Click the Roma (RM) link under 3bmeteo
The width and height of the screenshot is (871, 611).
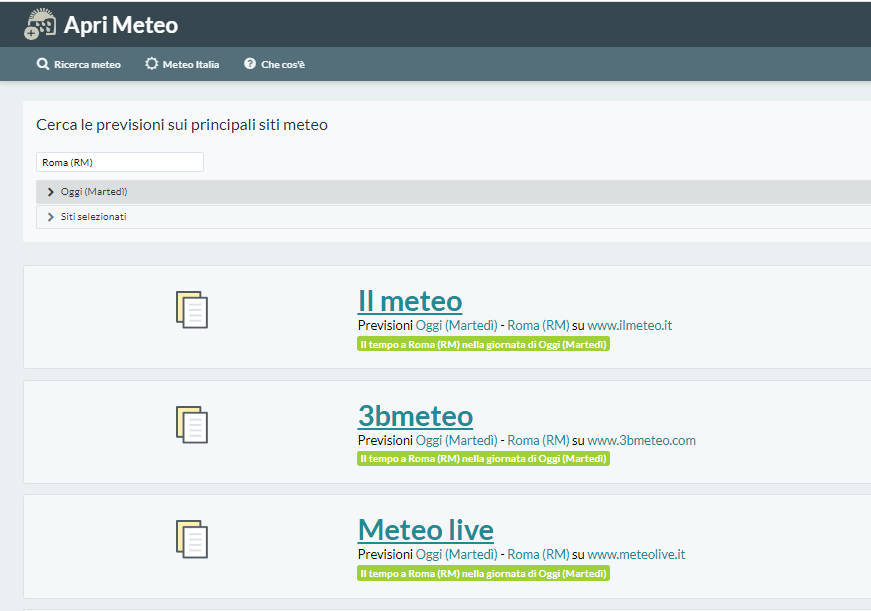(x=538, y=440)
